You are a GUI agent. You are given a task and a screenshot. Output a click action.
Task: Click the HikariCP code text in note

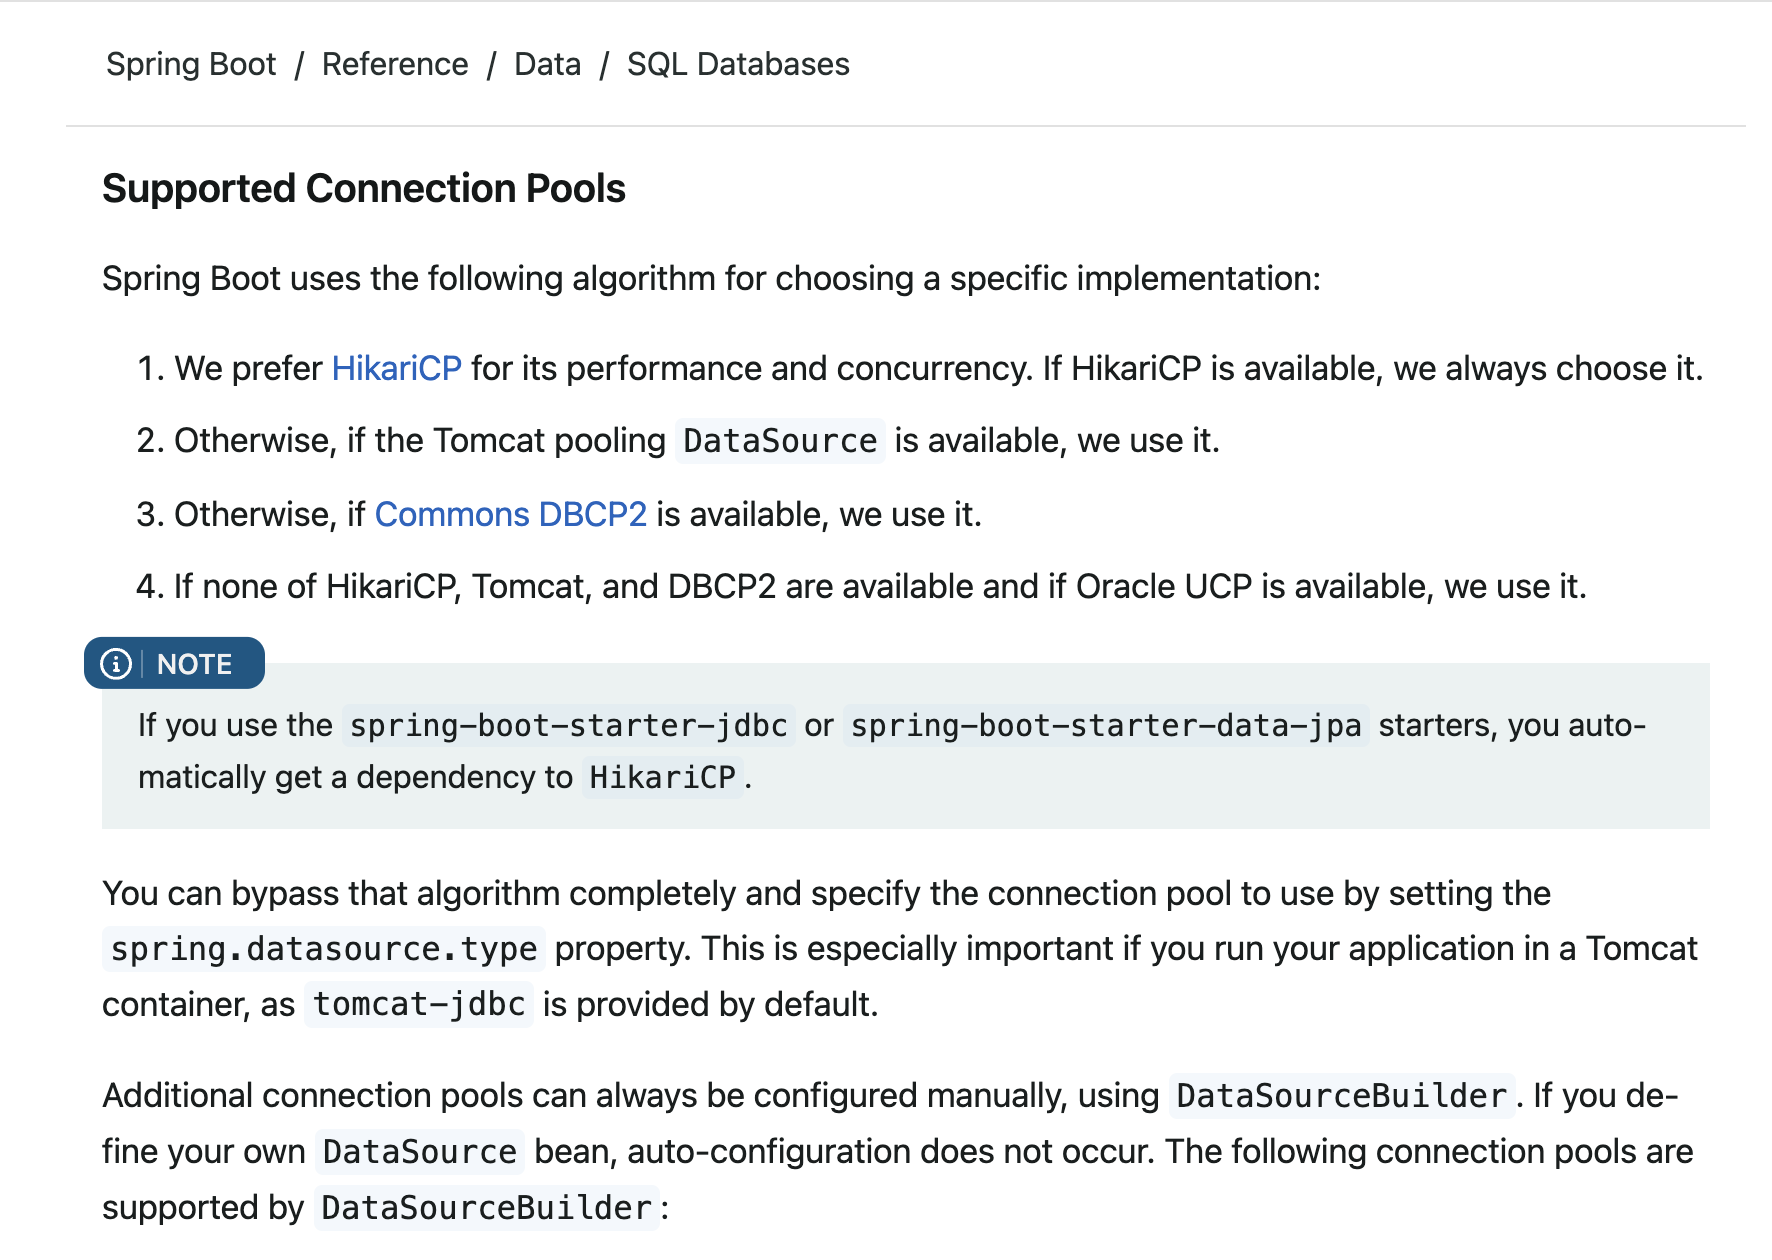(662, 777)
